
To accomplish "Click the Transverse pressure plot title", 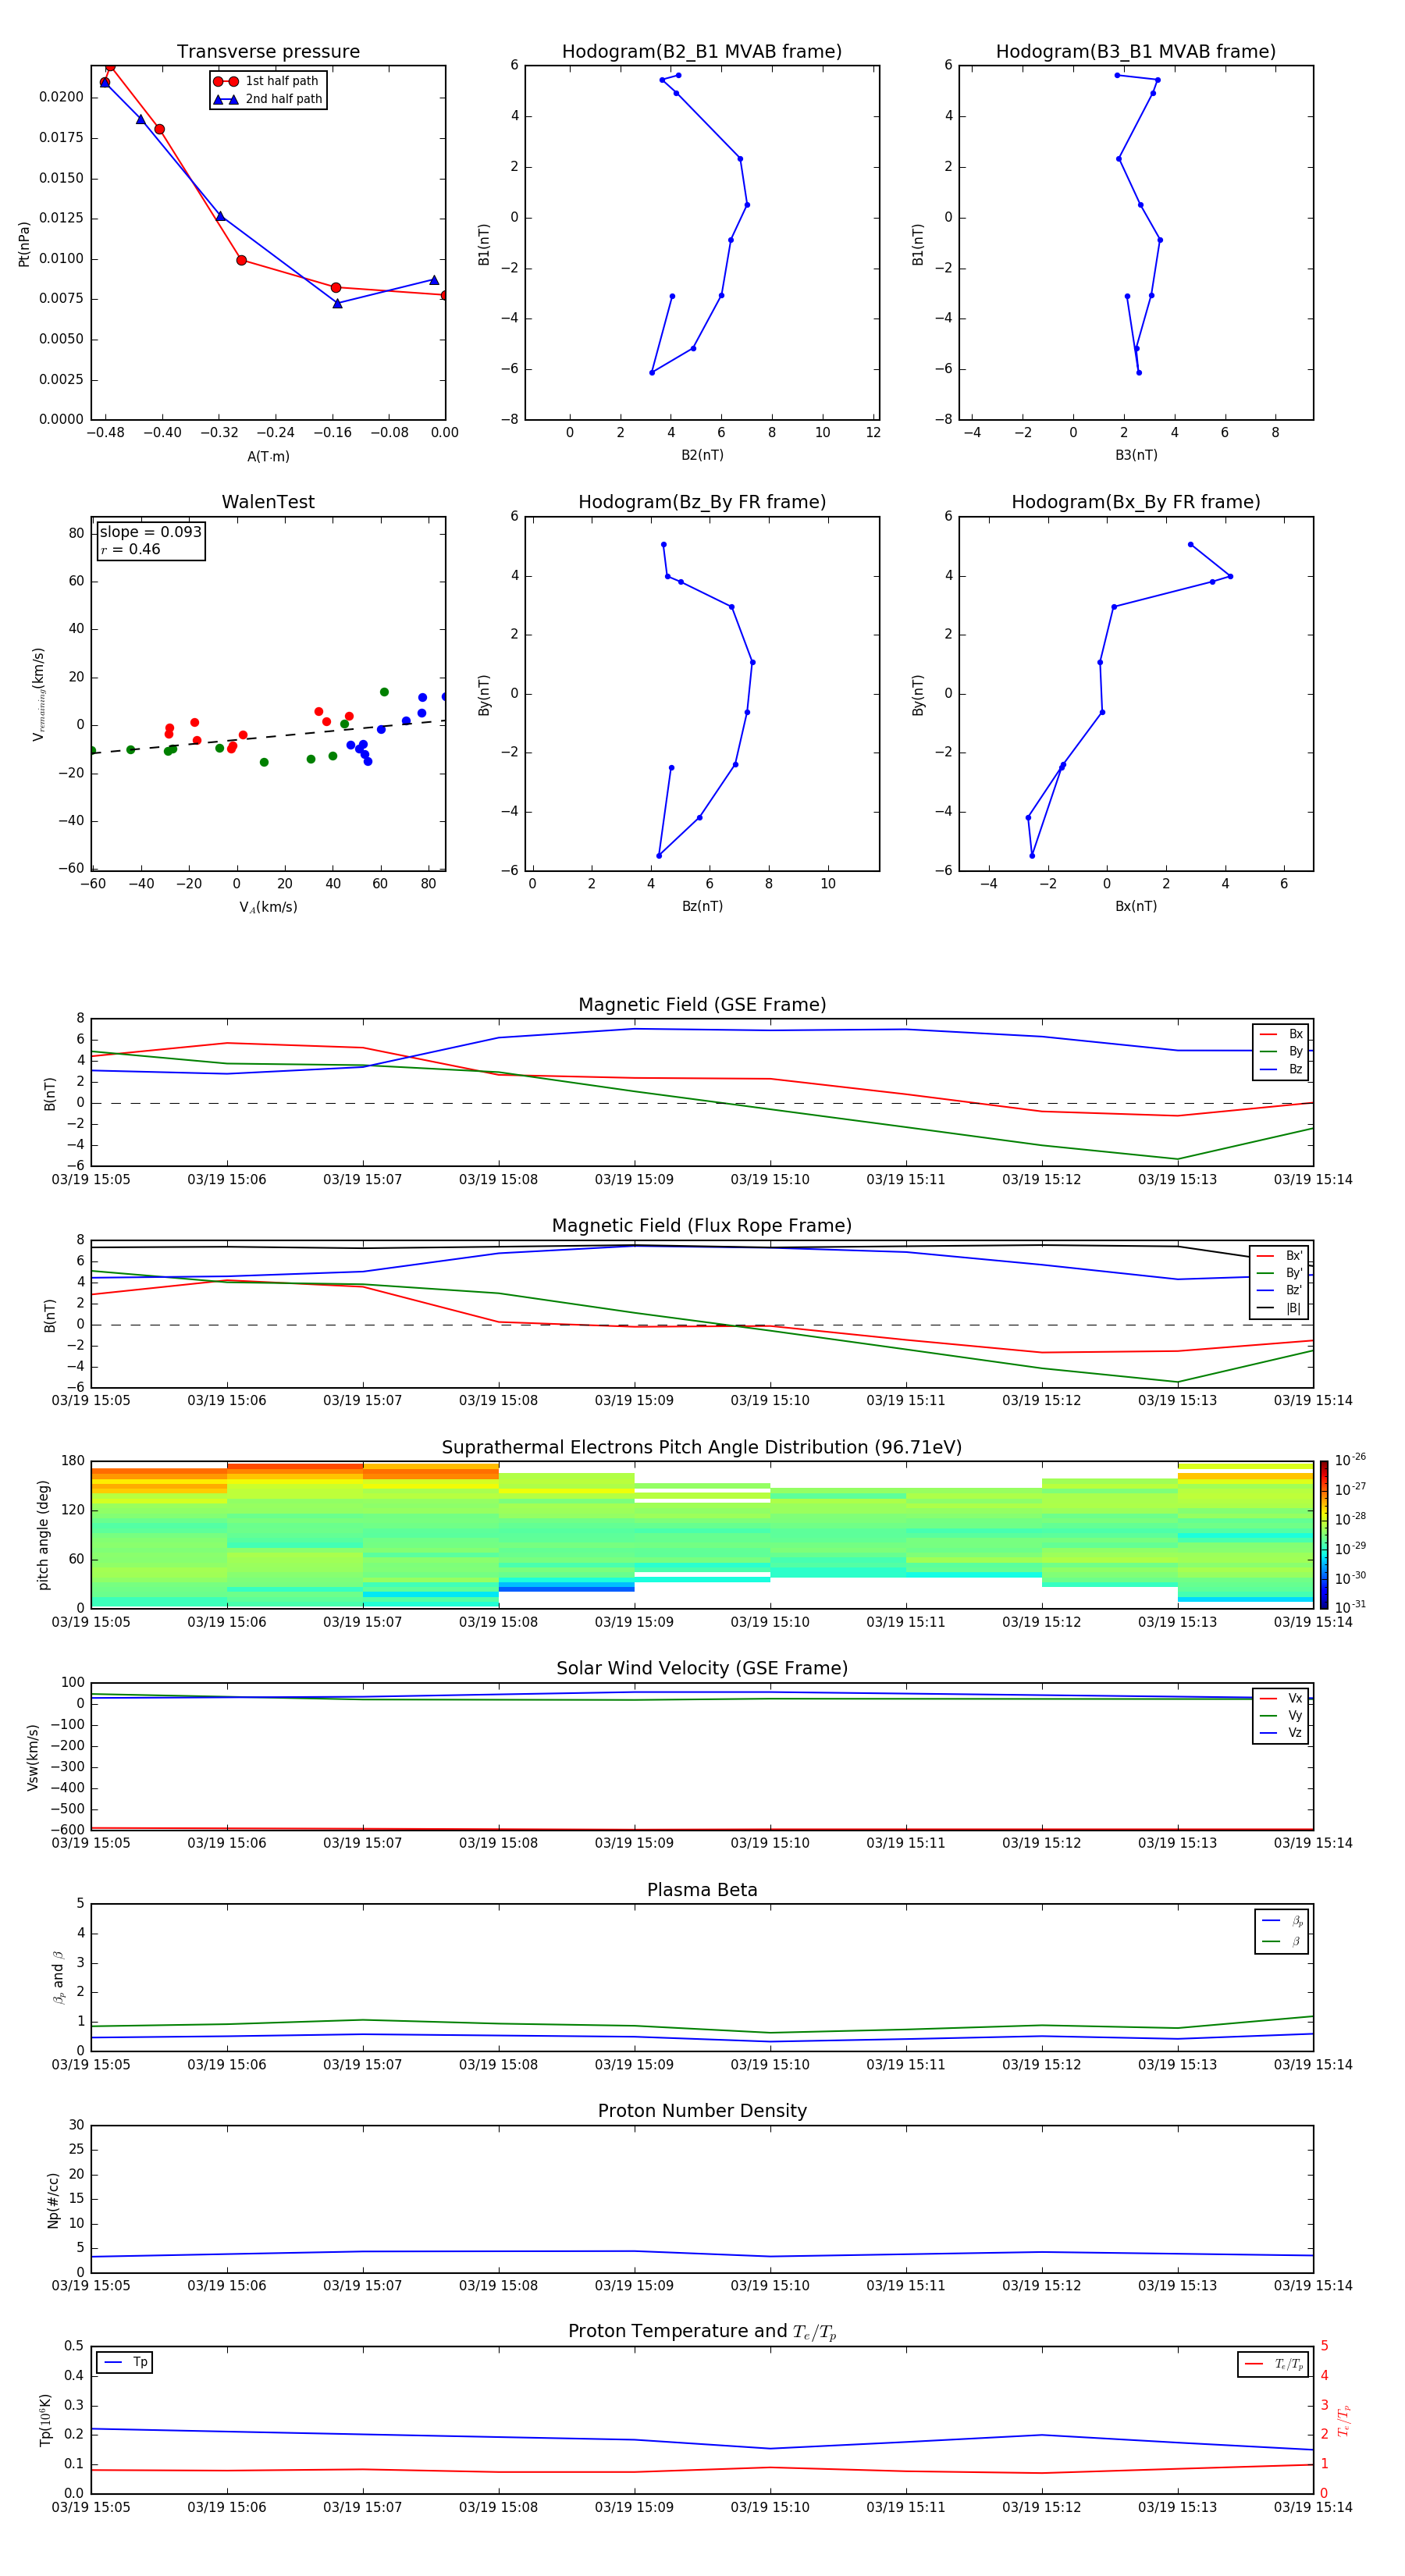I will (268, 52).
